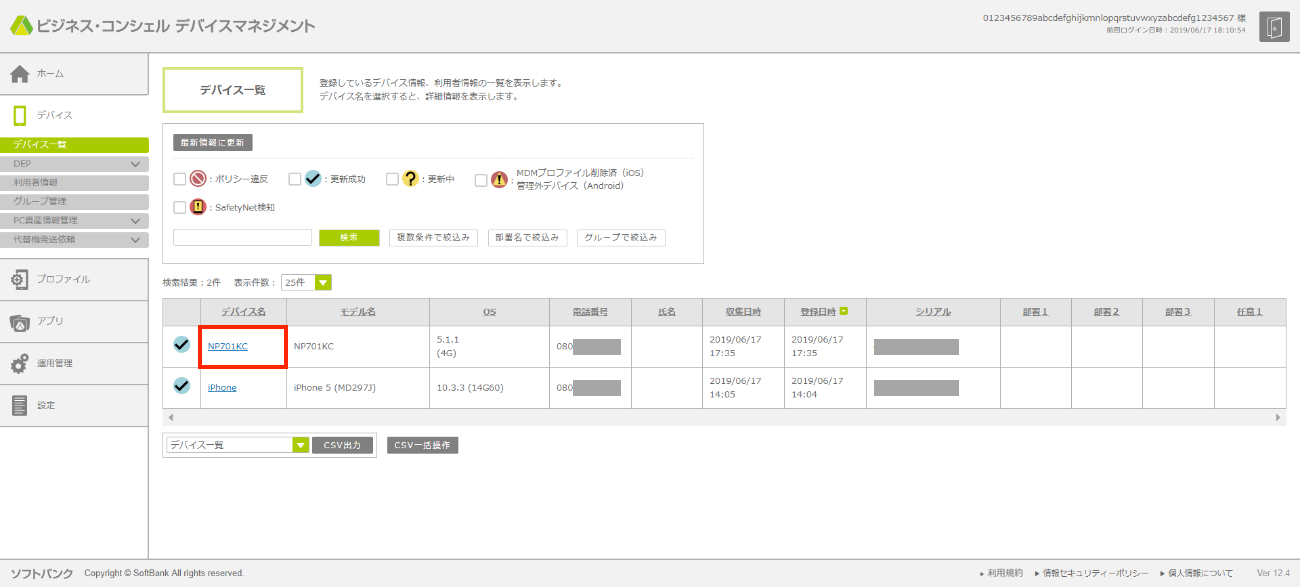Select グループ管理 in the sidebar
This screenshot has height=587, width=1300.
(x=40, y=202)
